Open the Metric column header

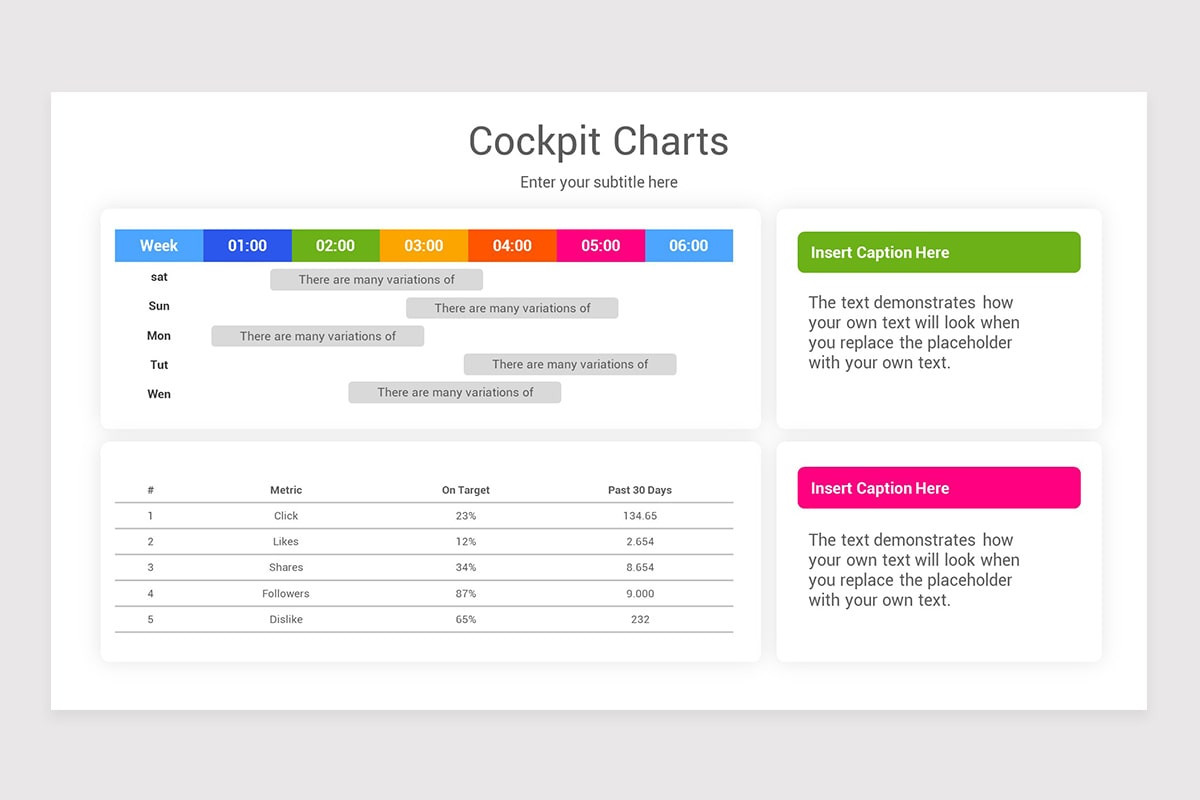point(286,490)
